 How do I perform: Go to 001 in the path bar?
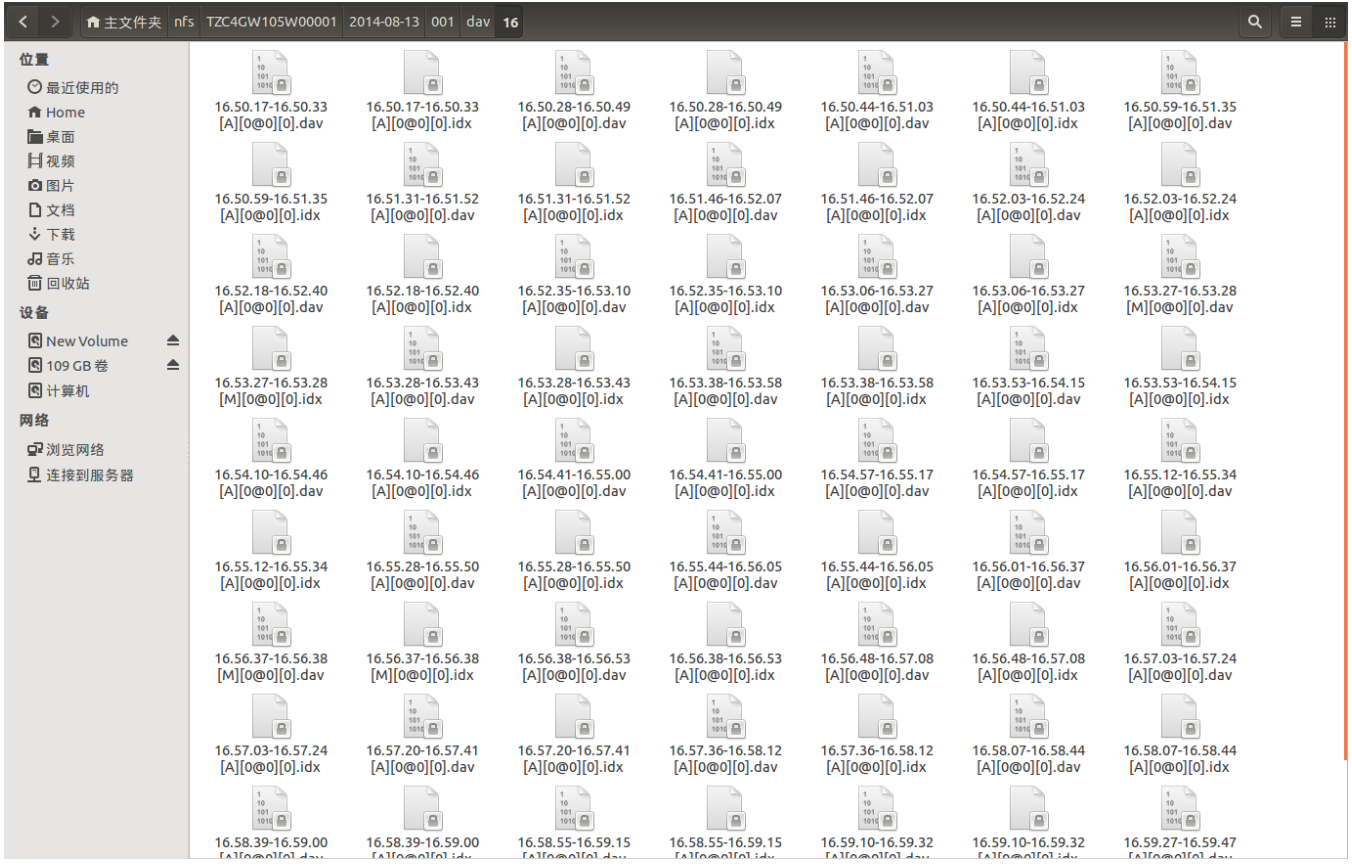[442, 22]
